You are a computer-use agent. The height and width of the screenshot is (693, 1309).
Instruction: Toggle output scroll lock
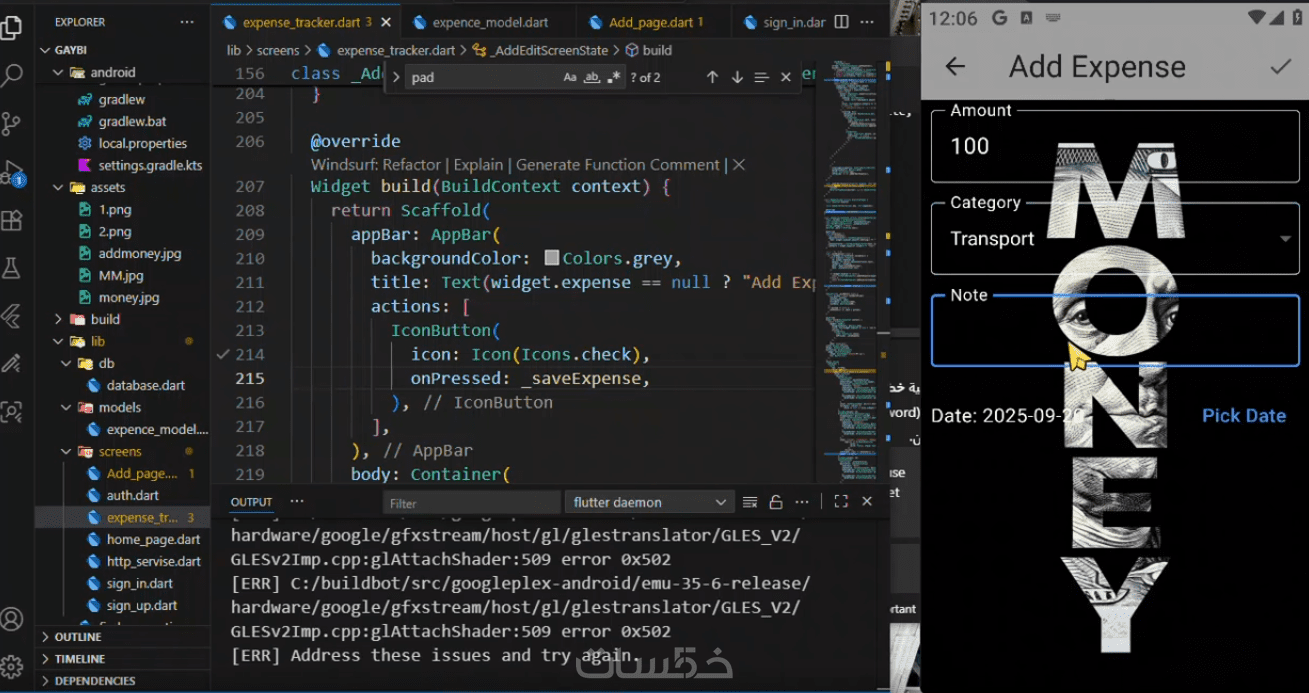[775, 502]
